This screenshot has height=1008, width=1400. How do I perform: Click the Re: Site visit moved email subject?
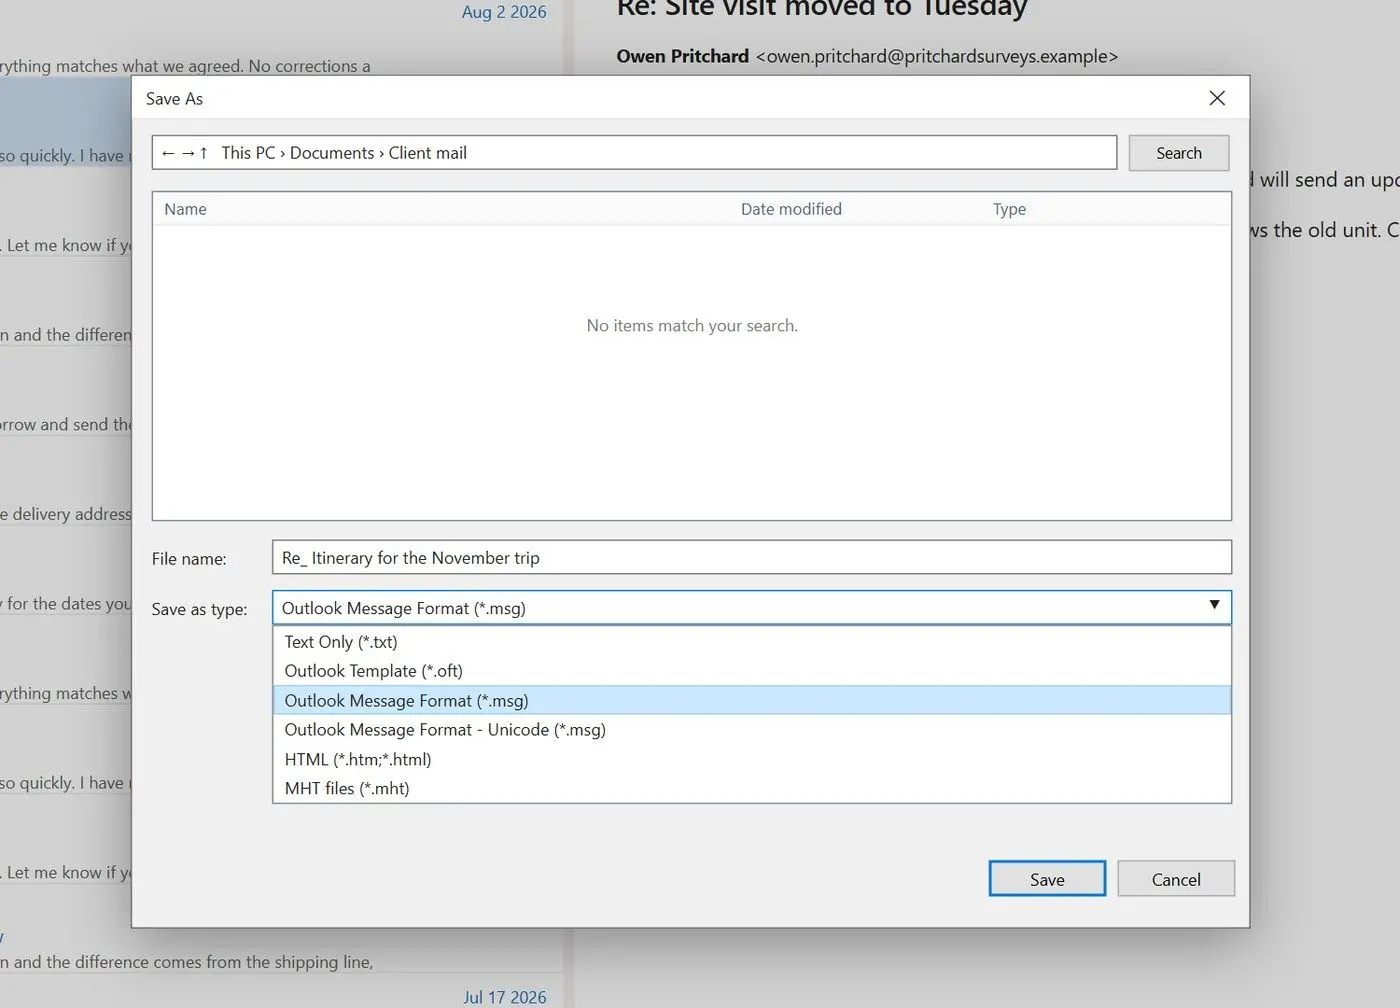click(822, 9)
